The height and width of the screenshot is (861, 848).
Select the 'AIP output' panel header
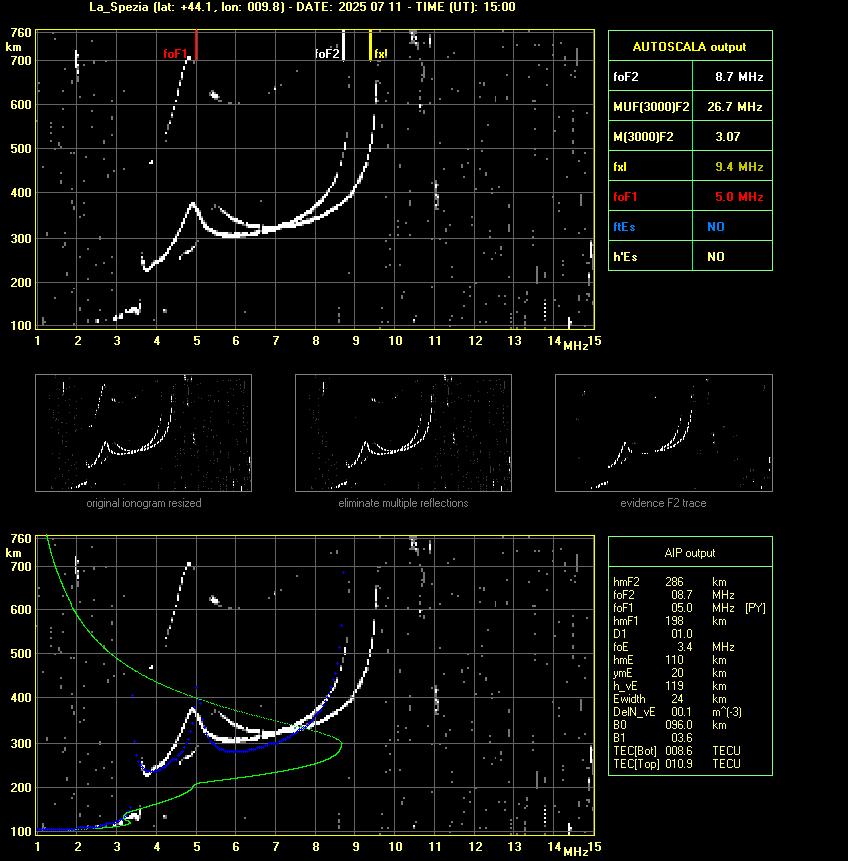click(x=690, y=553)
